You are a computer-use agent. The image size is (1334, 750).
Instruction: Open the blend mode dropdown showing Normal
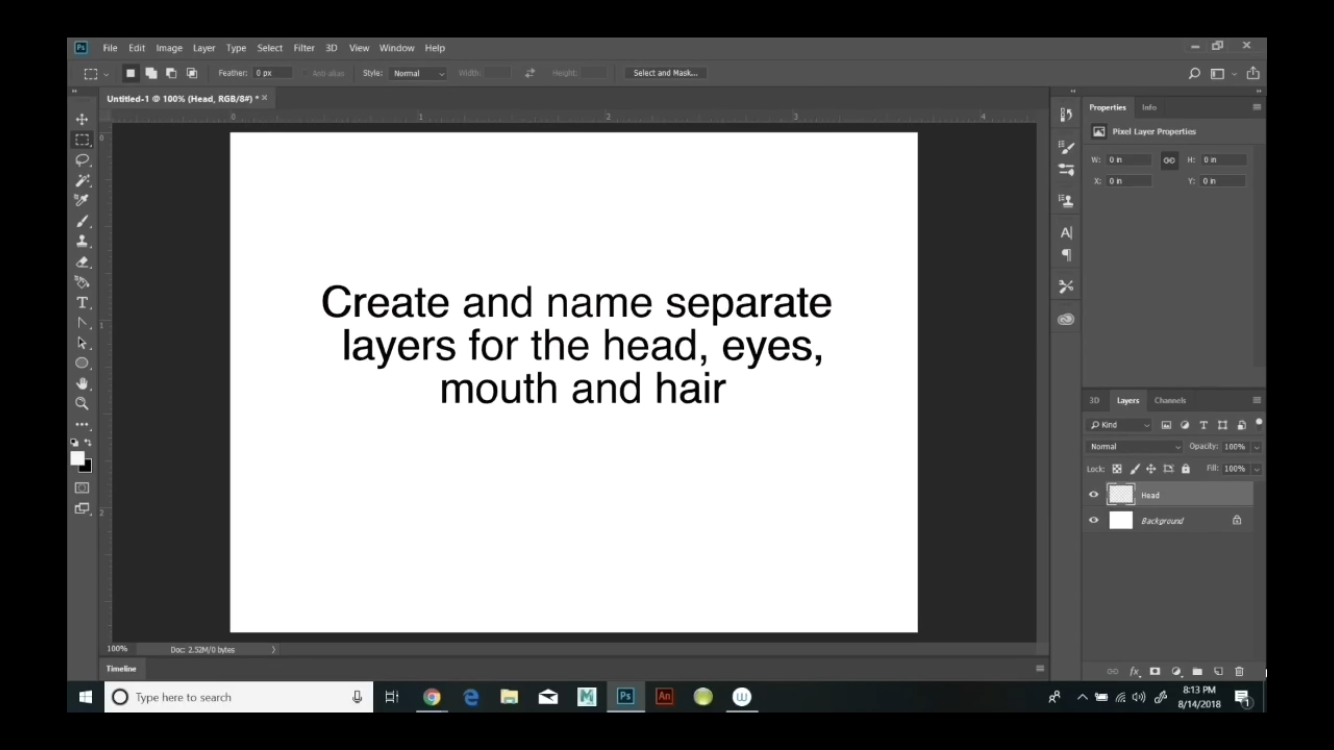(1133, 446)
